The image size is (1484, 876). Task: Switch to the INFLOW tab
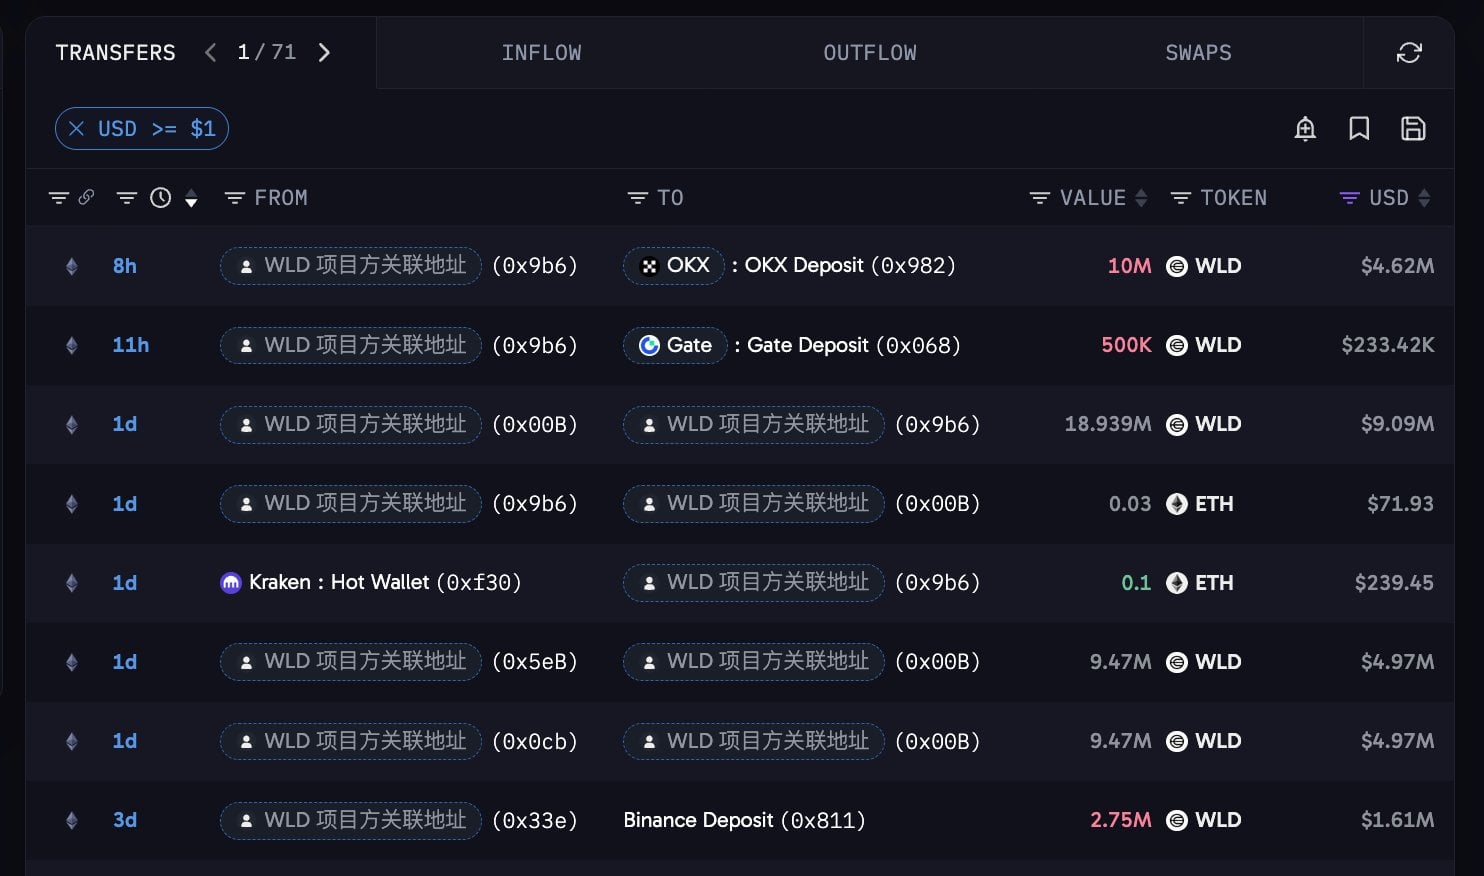[x=541, y=53]
